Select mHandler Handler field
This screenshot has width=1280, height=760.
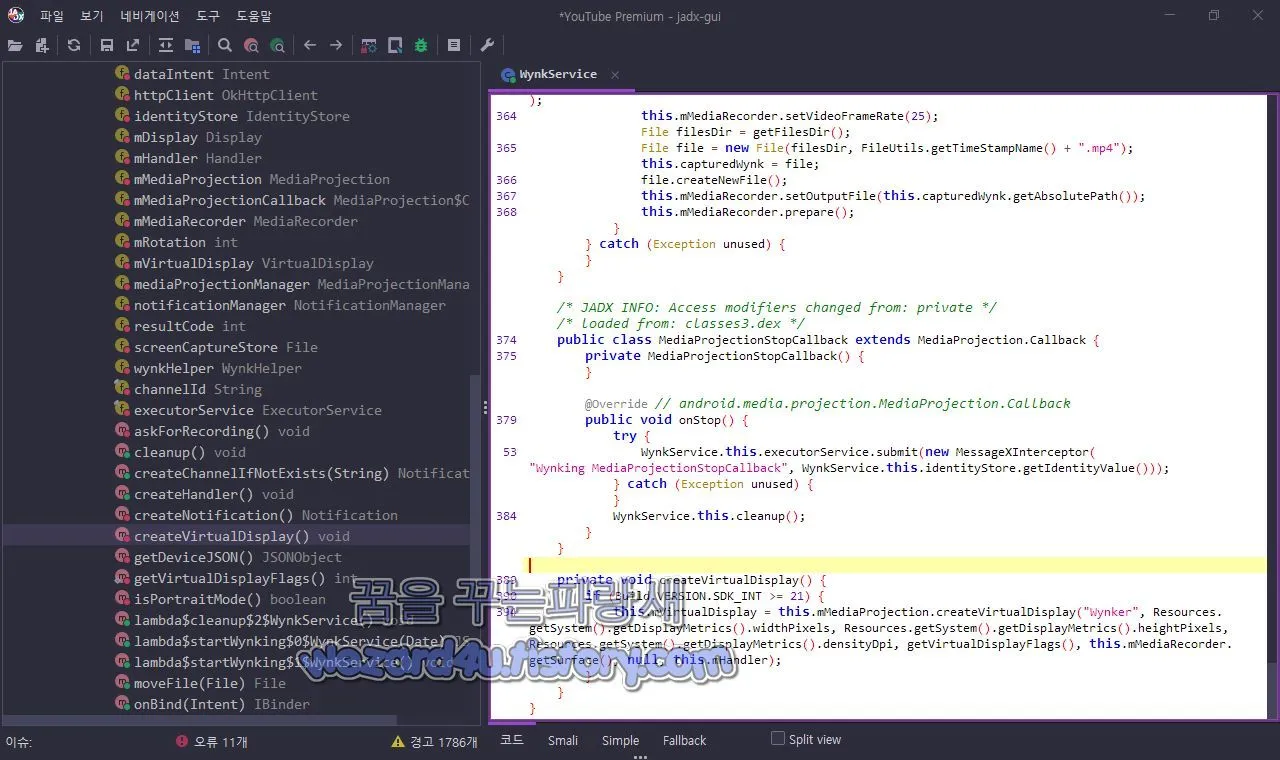[188, 158]
